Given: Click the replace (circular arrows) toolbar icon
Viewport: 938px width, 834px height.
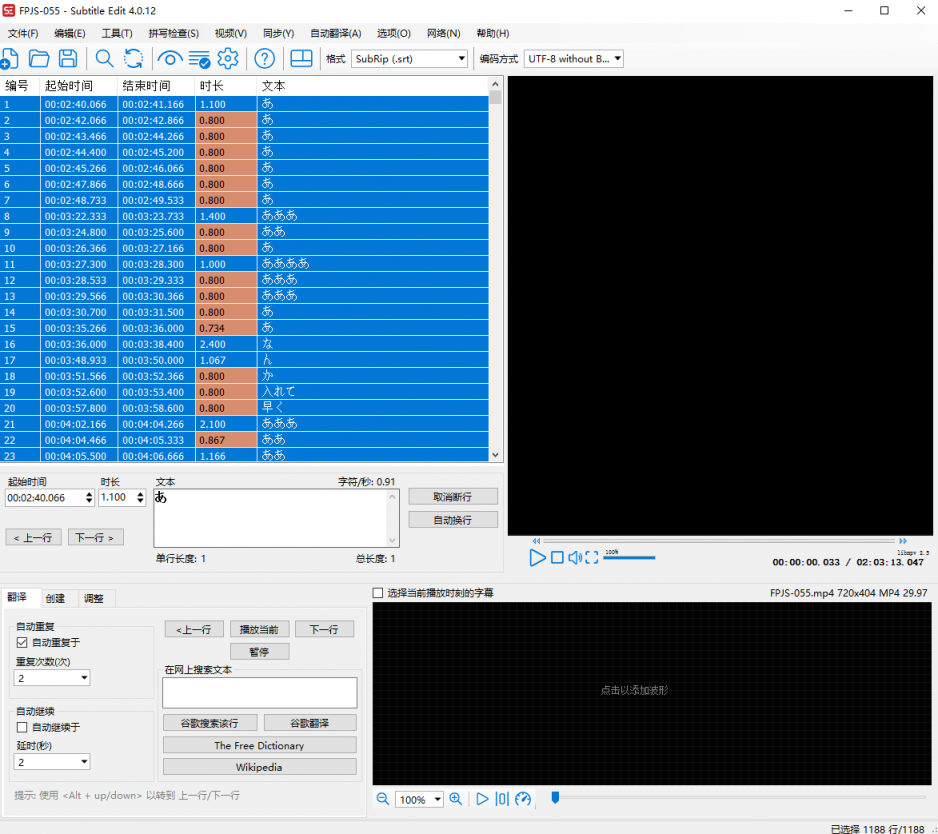Looking at the screenshot, I should [133, 59].
